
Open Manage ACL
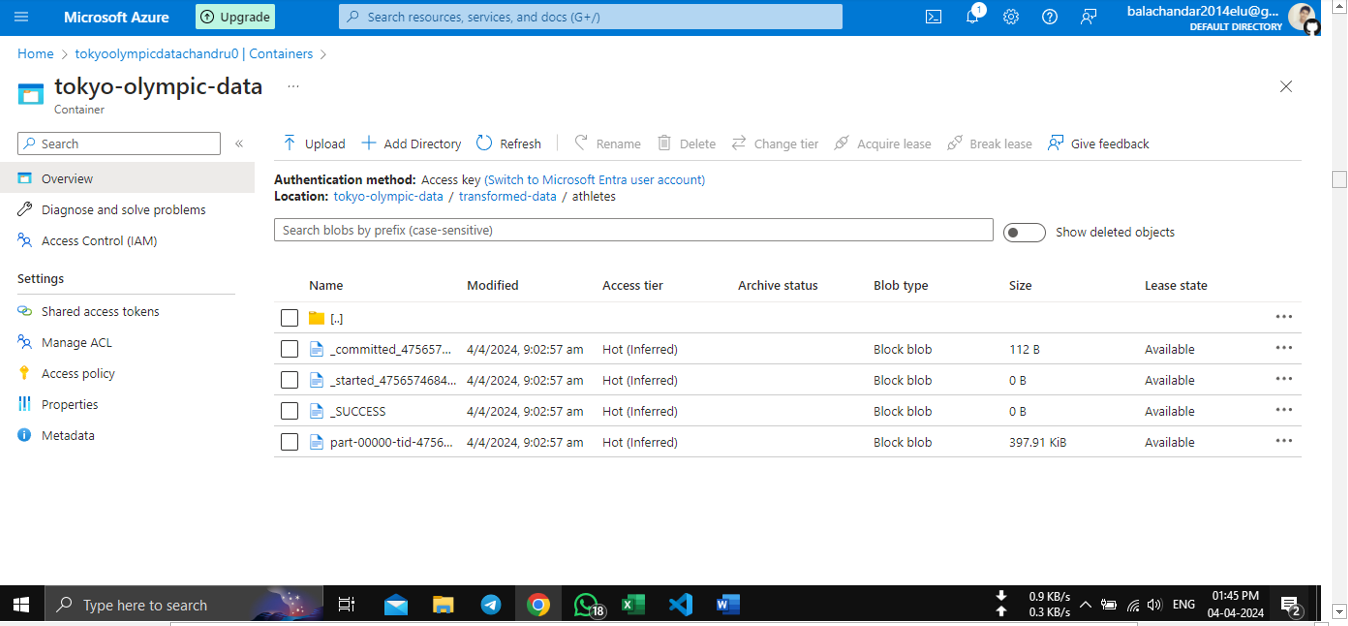[x=76, y=343]
